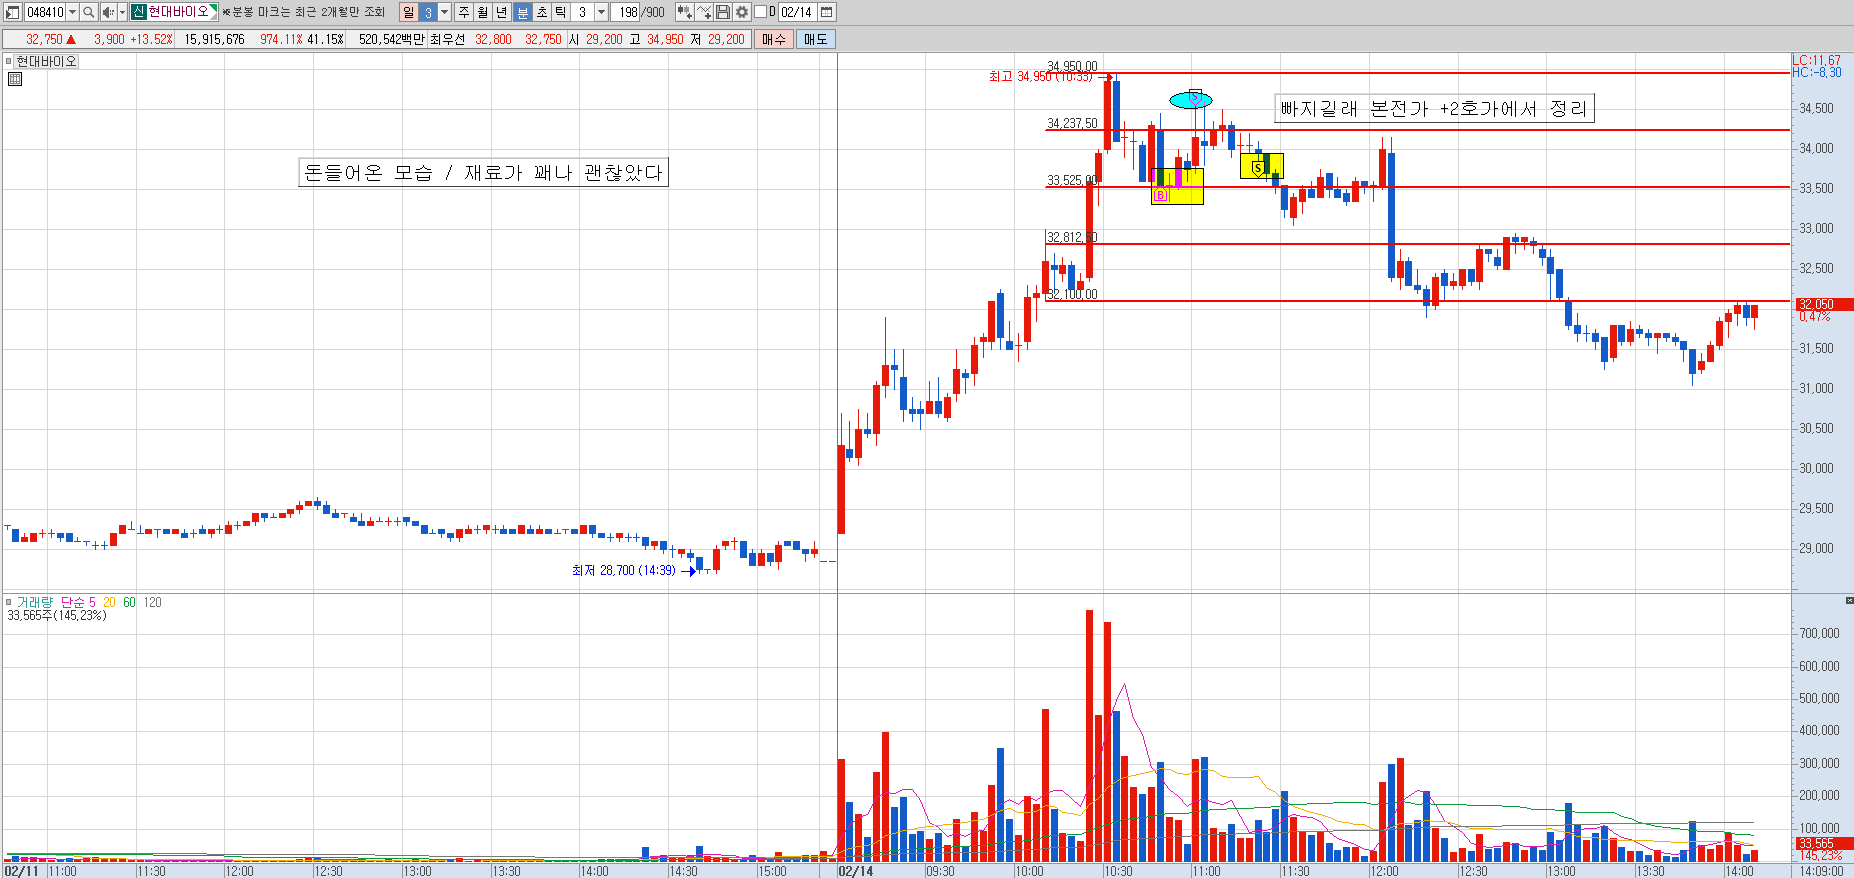The width and height of the screenshot is (1854, 878).
Task: Open the dropdown beside the 3 period button
Action: coord(445,12)
